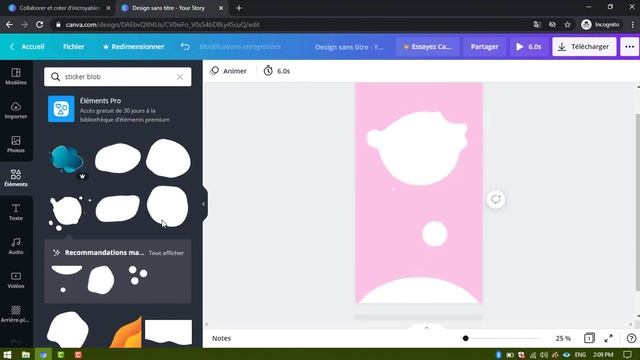
Task: Click the search magnifier icon
Action: pyautogui.click(x=55, y=77)
